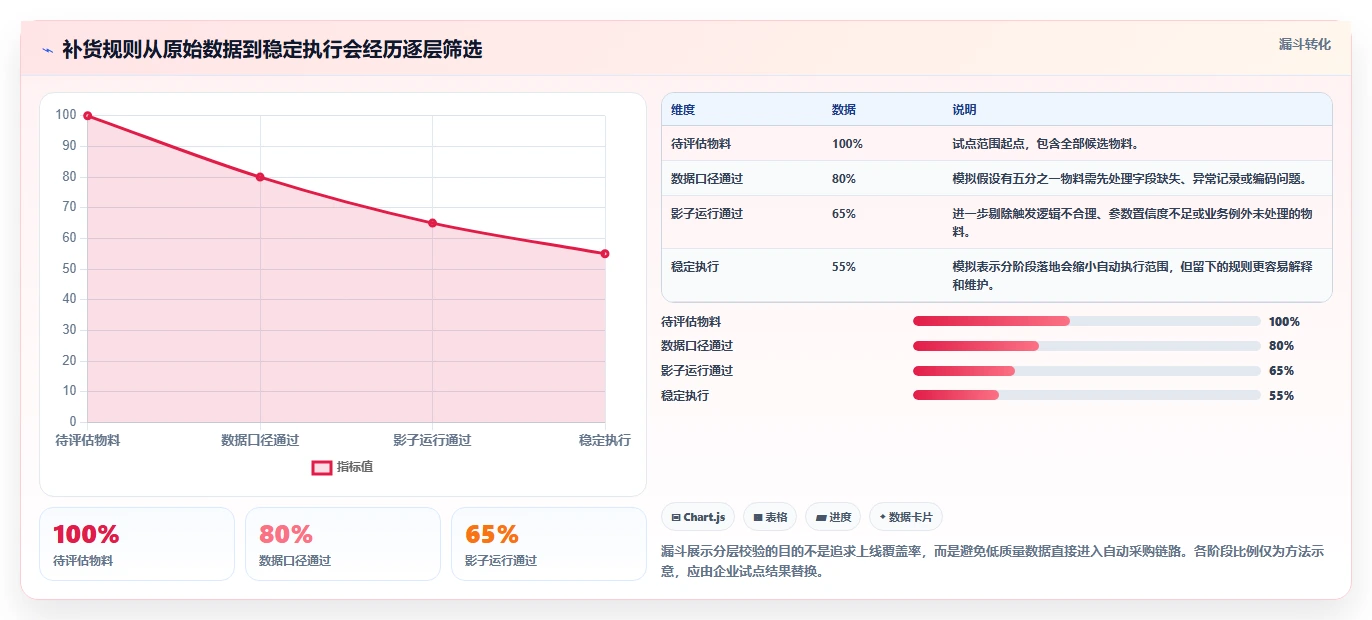Click the footer paragraph starting 漏斗展示分层校验
Screen dimensions: 1372x620
coord(992,562)
